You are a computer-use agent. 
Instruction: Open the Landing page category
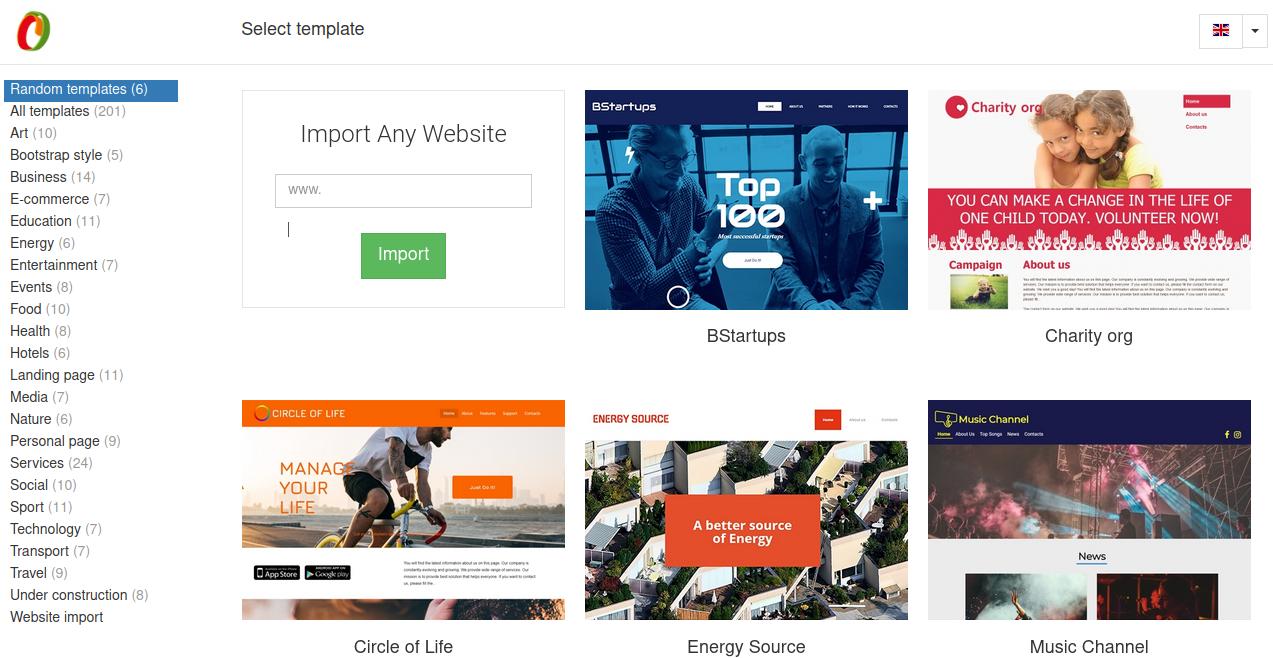67,375
